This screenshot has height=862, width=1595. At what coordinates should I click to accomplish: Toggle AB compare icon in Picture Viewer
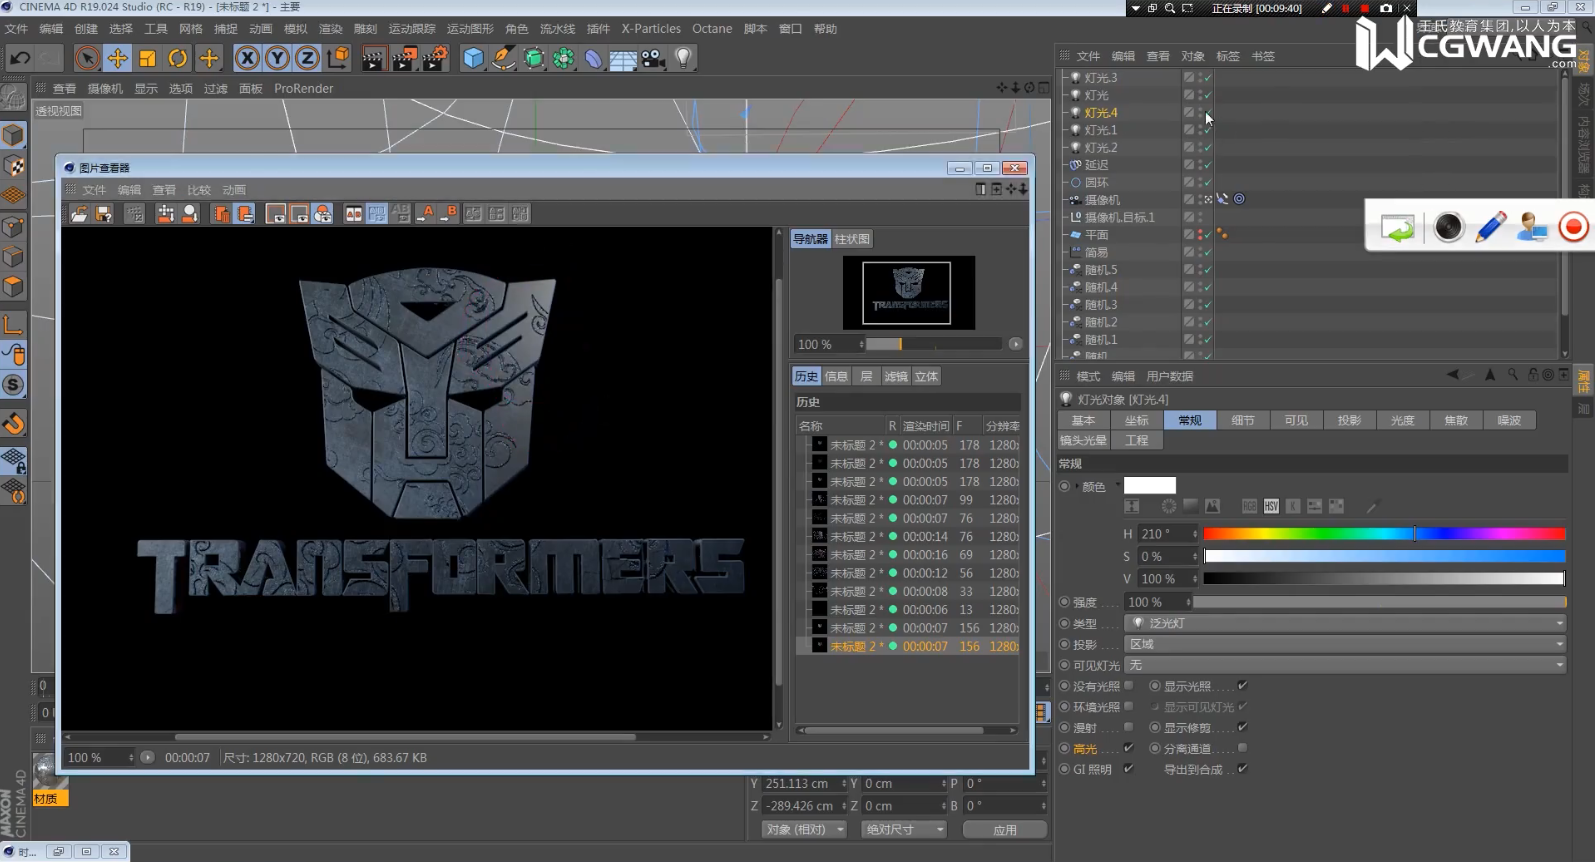(353, 213)
